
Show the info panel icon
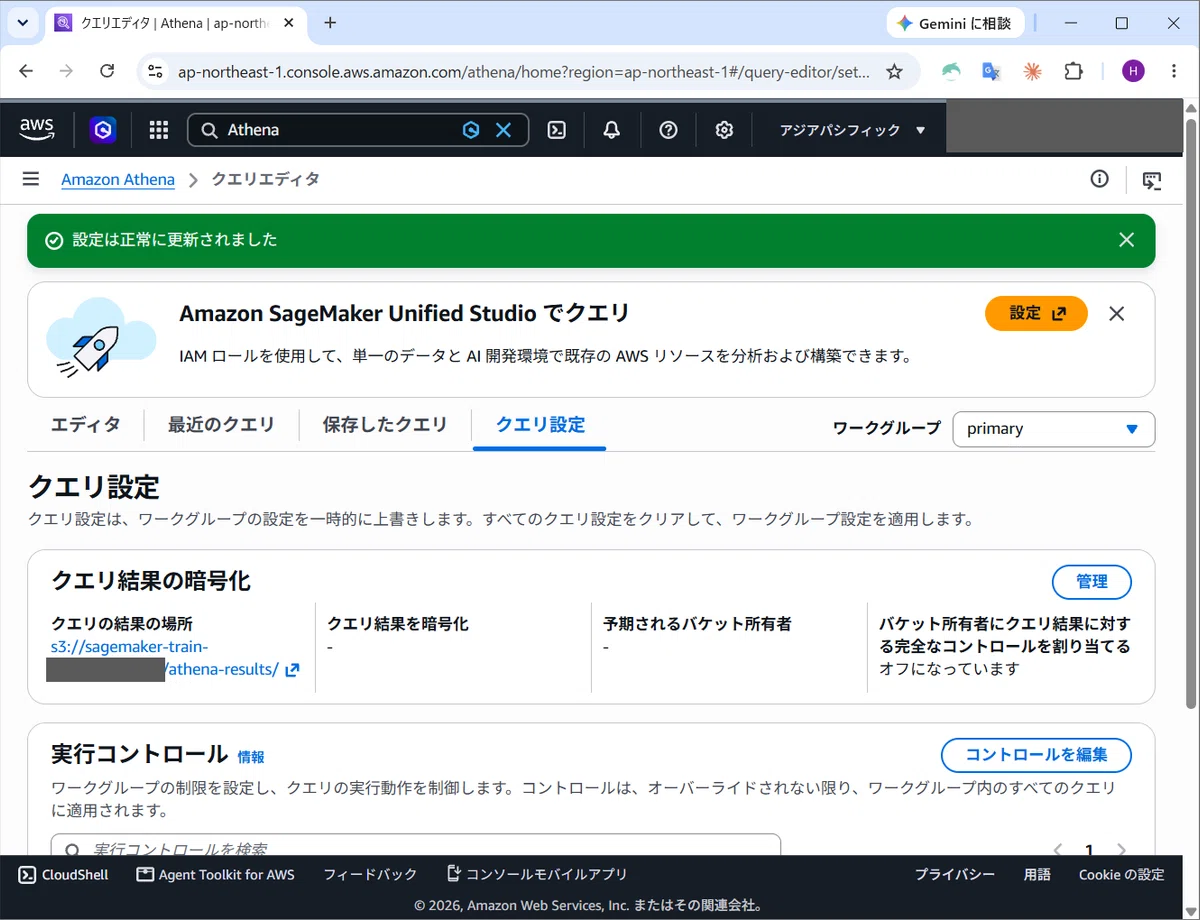(1099, 179)
